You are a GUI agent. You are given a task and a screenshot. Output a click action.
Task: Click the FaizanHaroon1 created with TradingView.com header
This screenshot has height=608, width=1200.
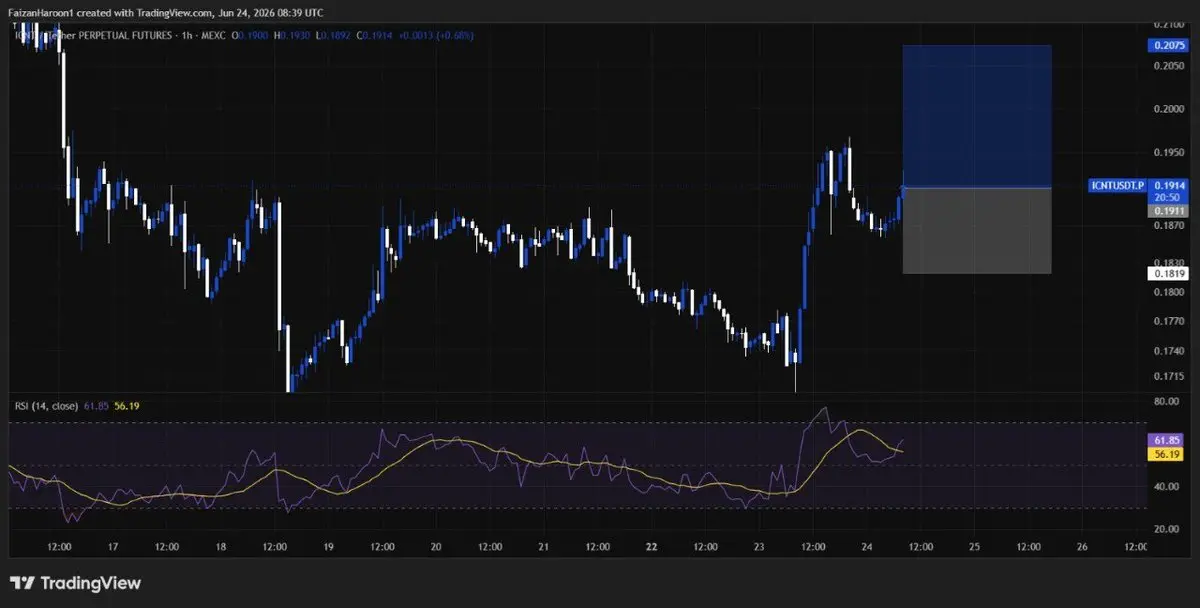click(166, 11)
